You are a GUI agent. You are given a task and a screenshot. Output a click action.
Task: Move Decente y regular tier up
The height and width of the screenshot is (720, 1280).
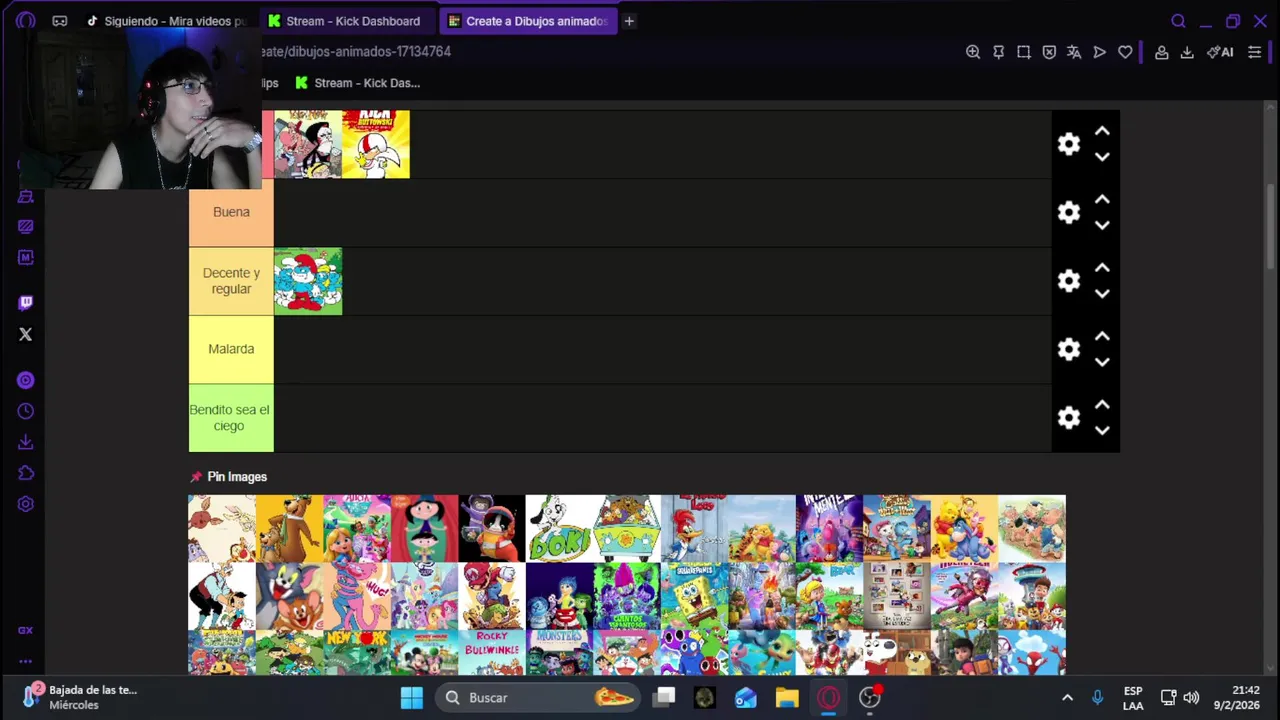(x=1102, y=268)
